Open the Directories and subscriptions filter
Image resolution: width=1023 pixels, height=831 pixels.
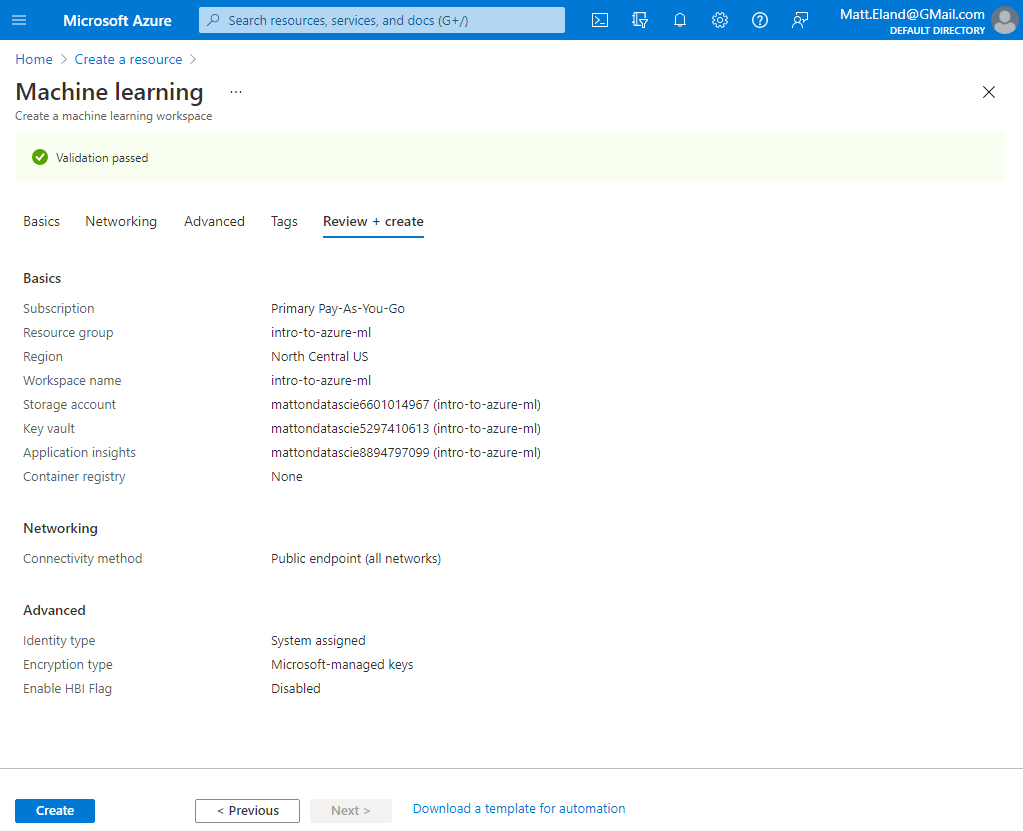640,20
